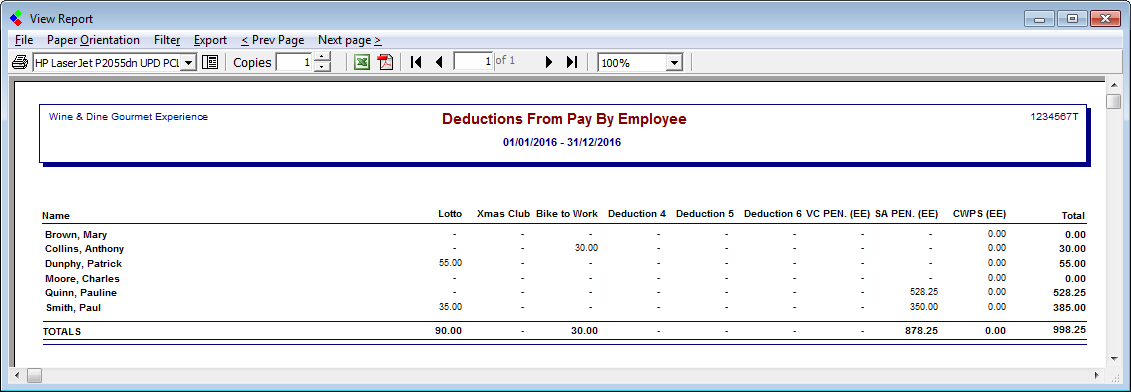
Task: Go to previous page arrow
Action: (x=439, y=62)
